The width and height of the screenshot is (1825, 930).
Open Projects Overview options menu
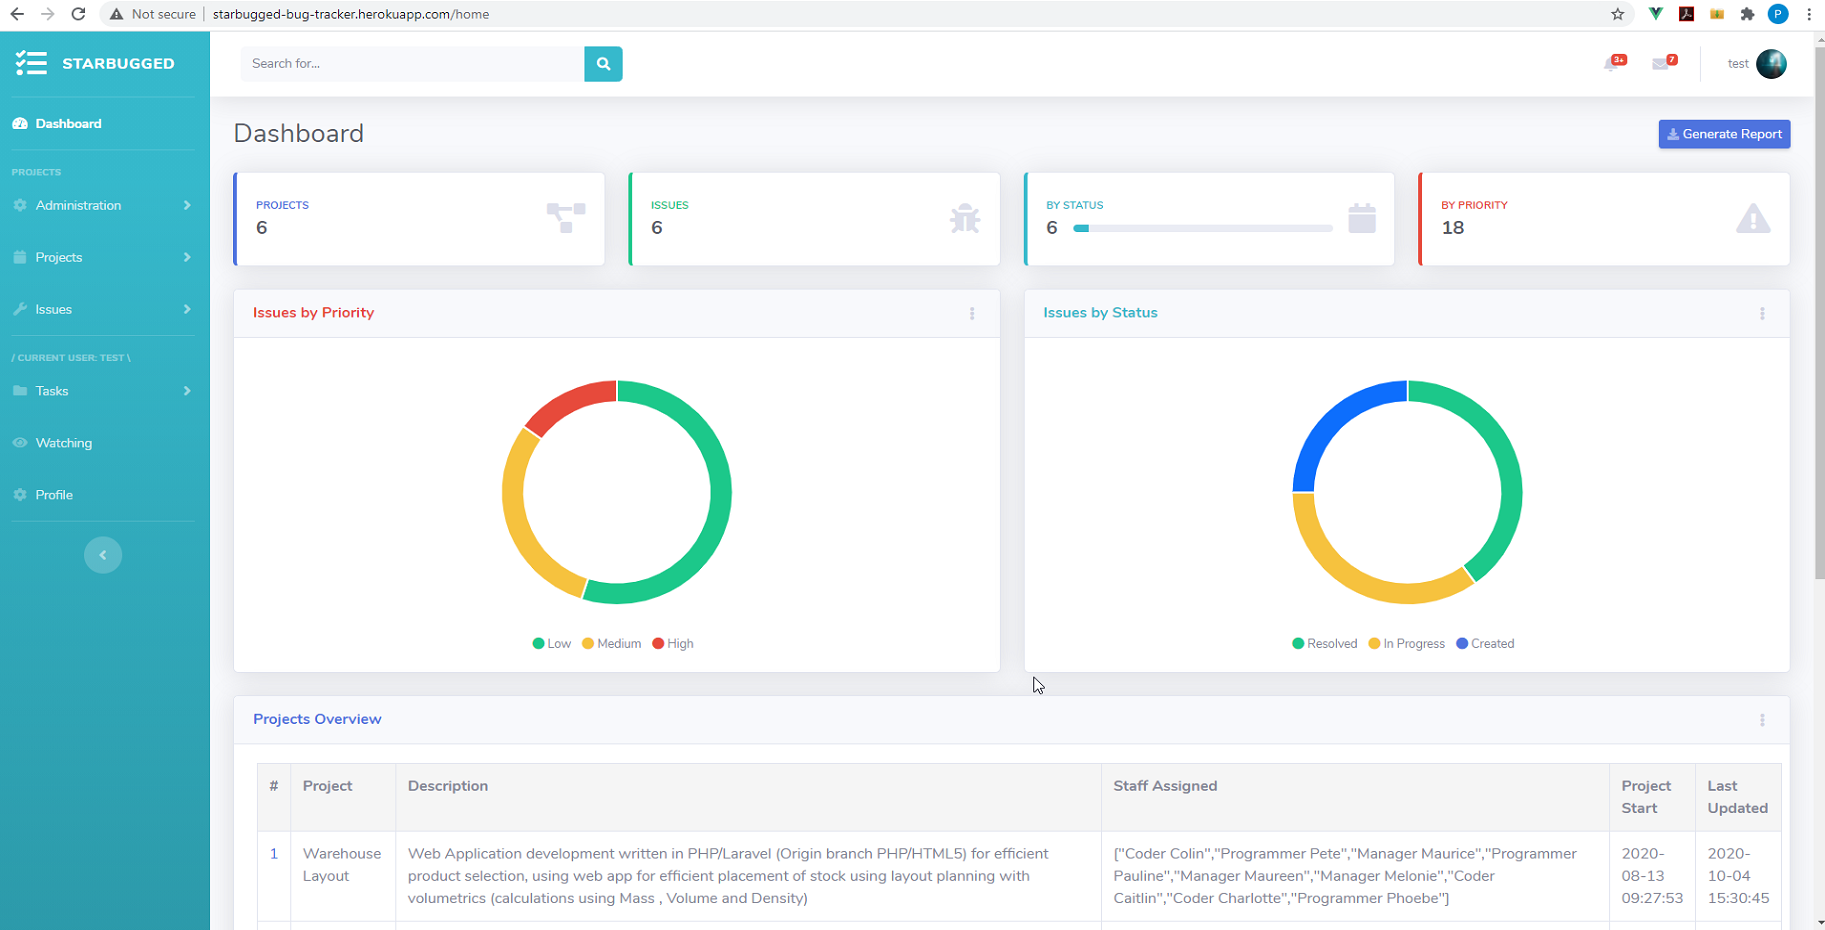1762,720
